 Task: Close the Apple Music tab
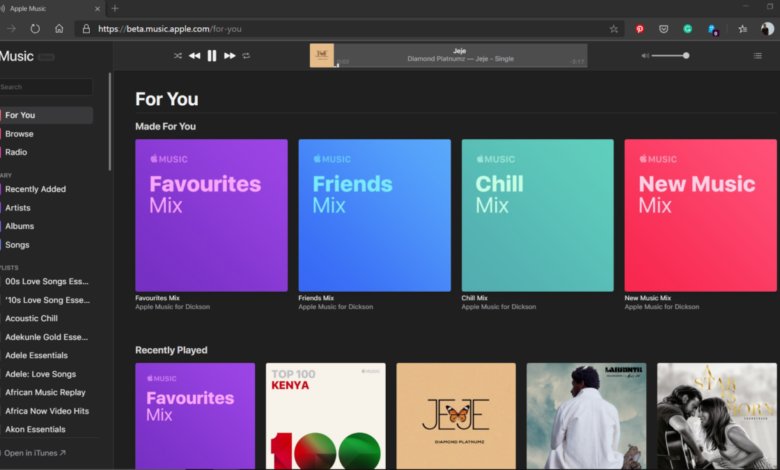(98, 8)
